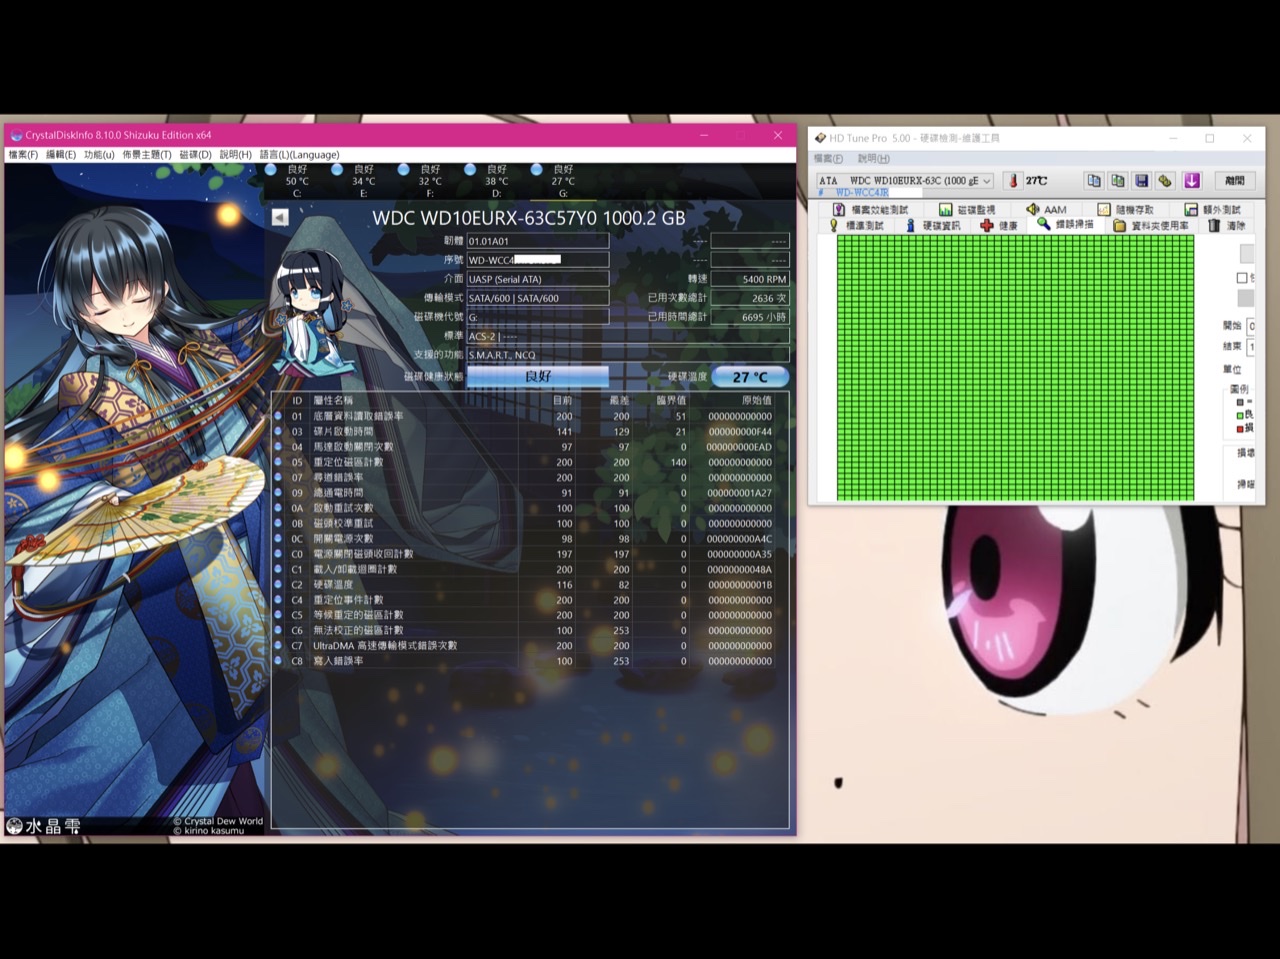Click the CrystalDiskInfo title bar app icon

pyautogui.click(x=15, y=135)
